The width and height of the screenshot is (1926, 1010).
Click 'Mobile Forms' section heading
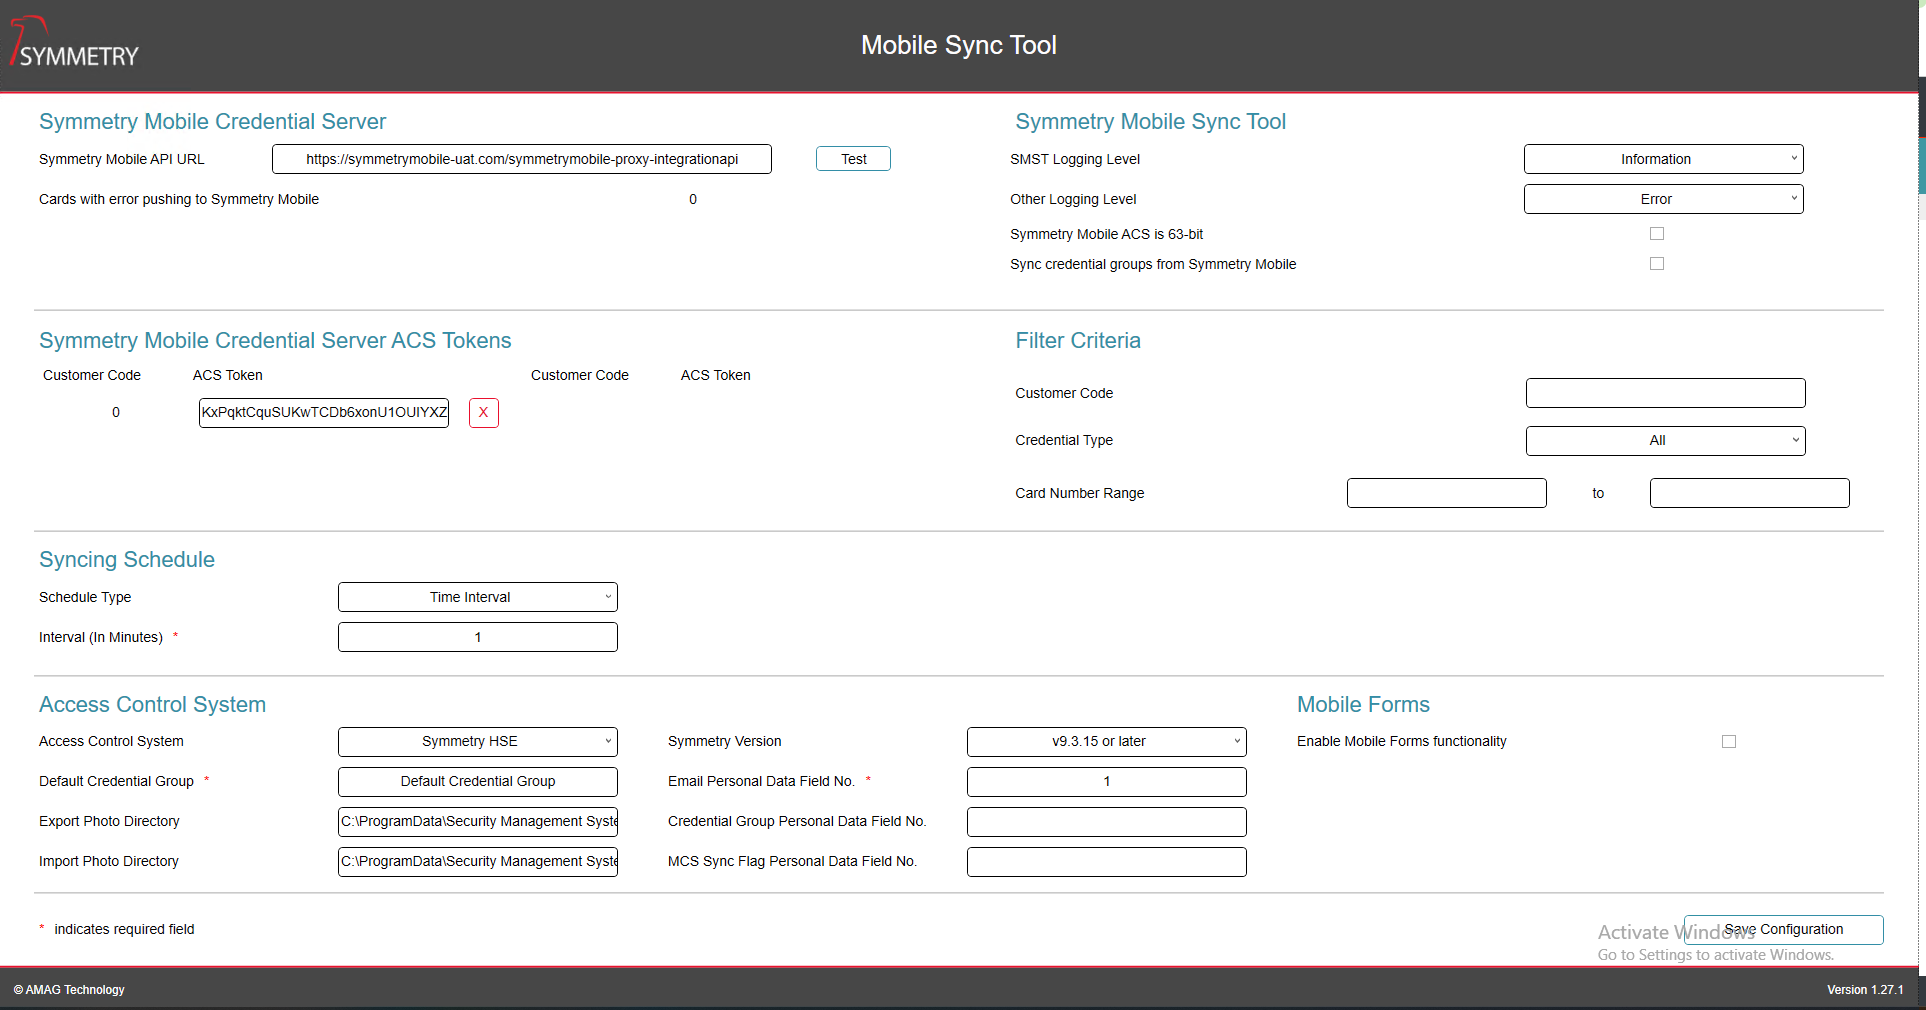(1364, 705)
